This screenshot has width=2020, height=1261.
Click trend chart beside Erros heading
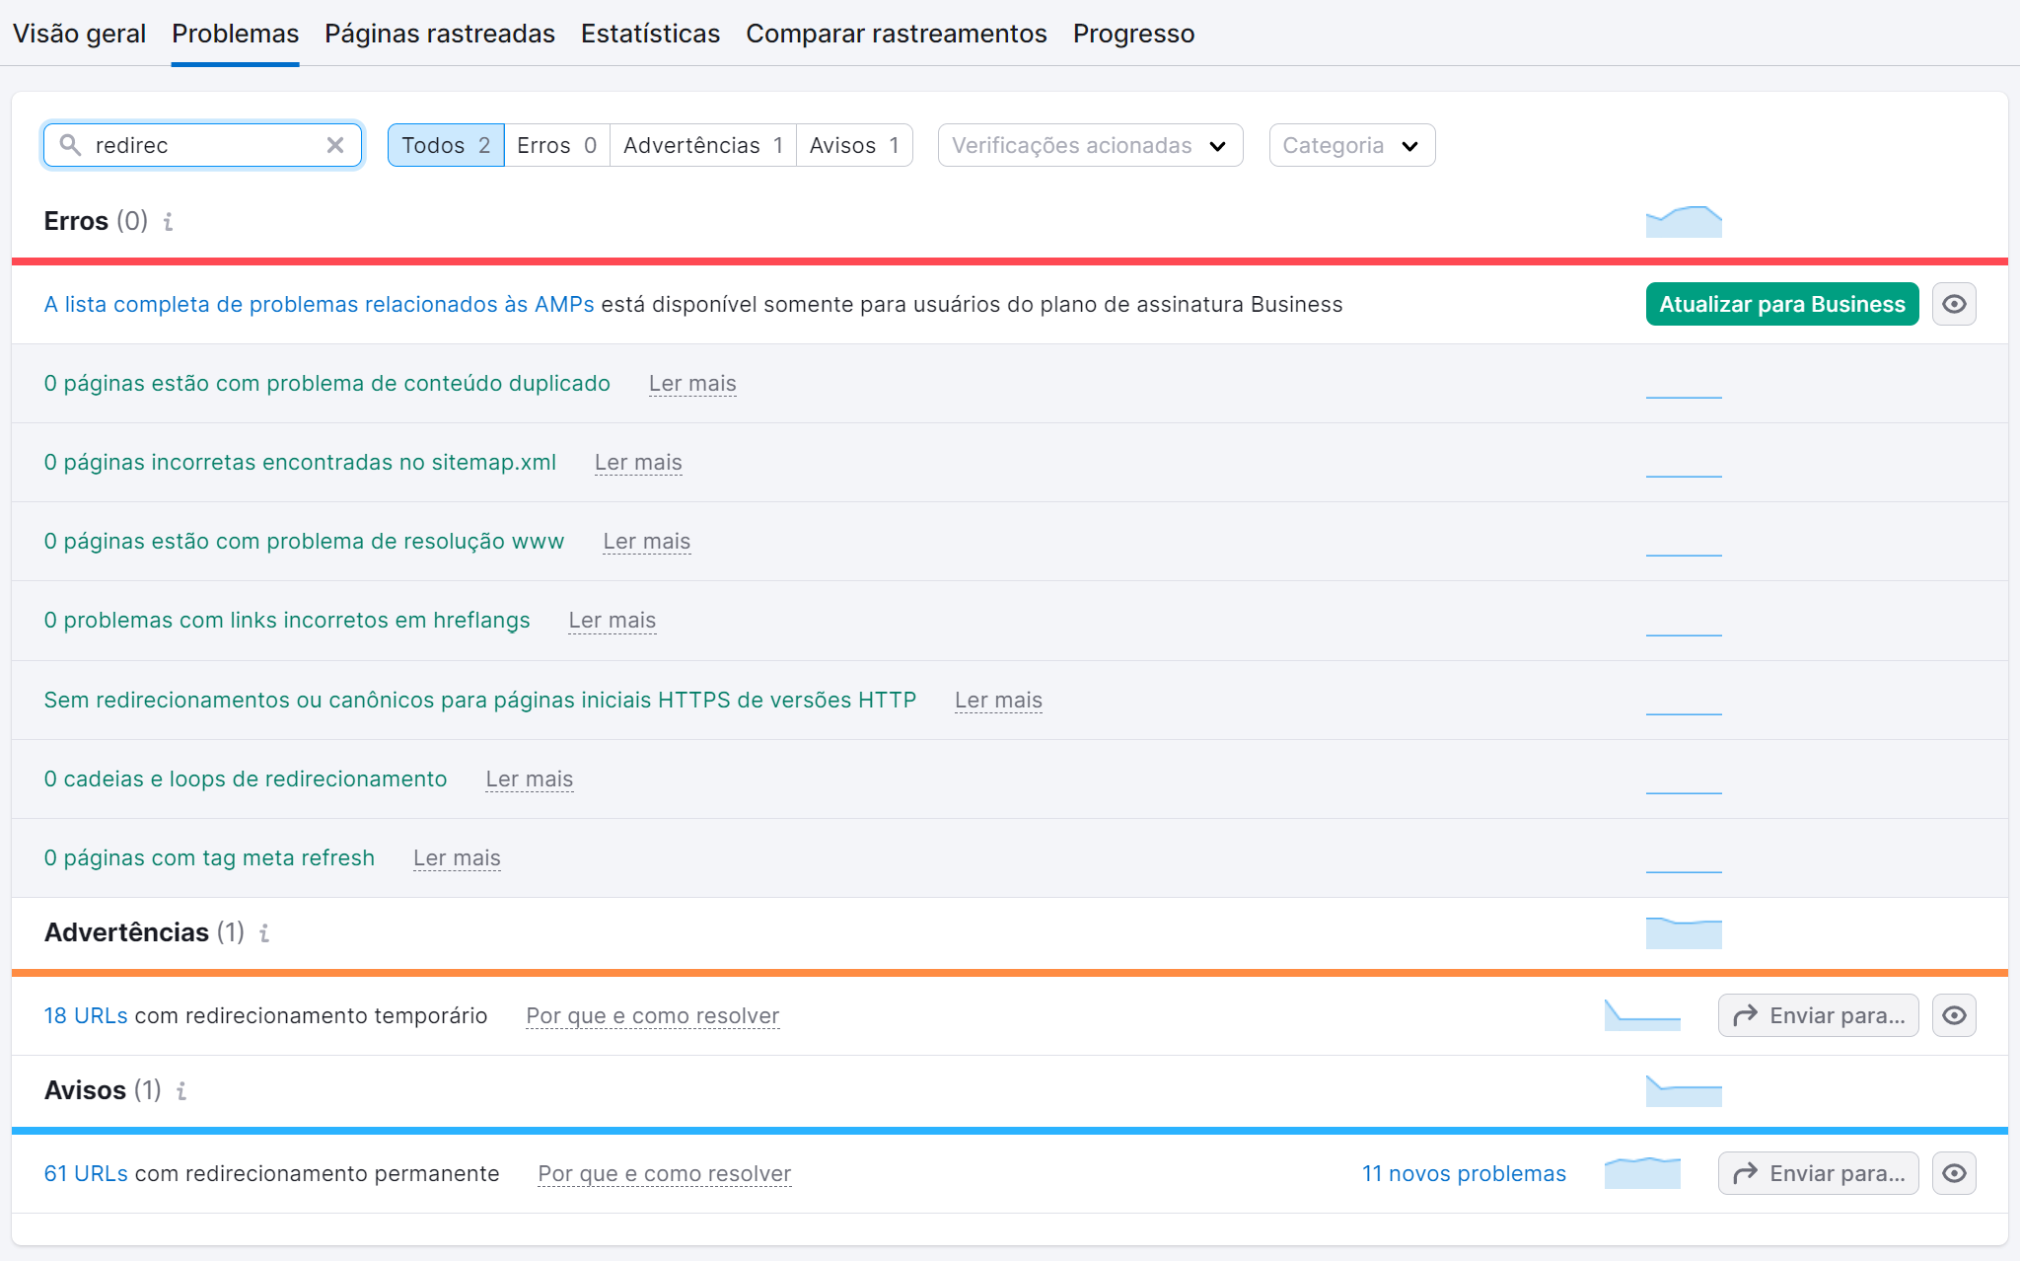1683,221
